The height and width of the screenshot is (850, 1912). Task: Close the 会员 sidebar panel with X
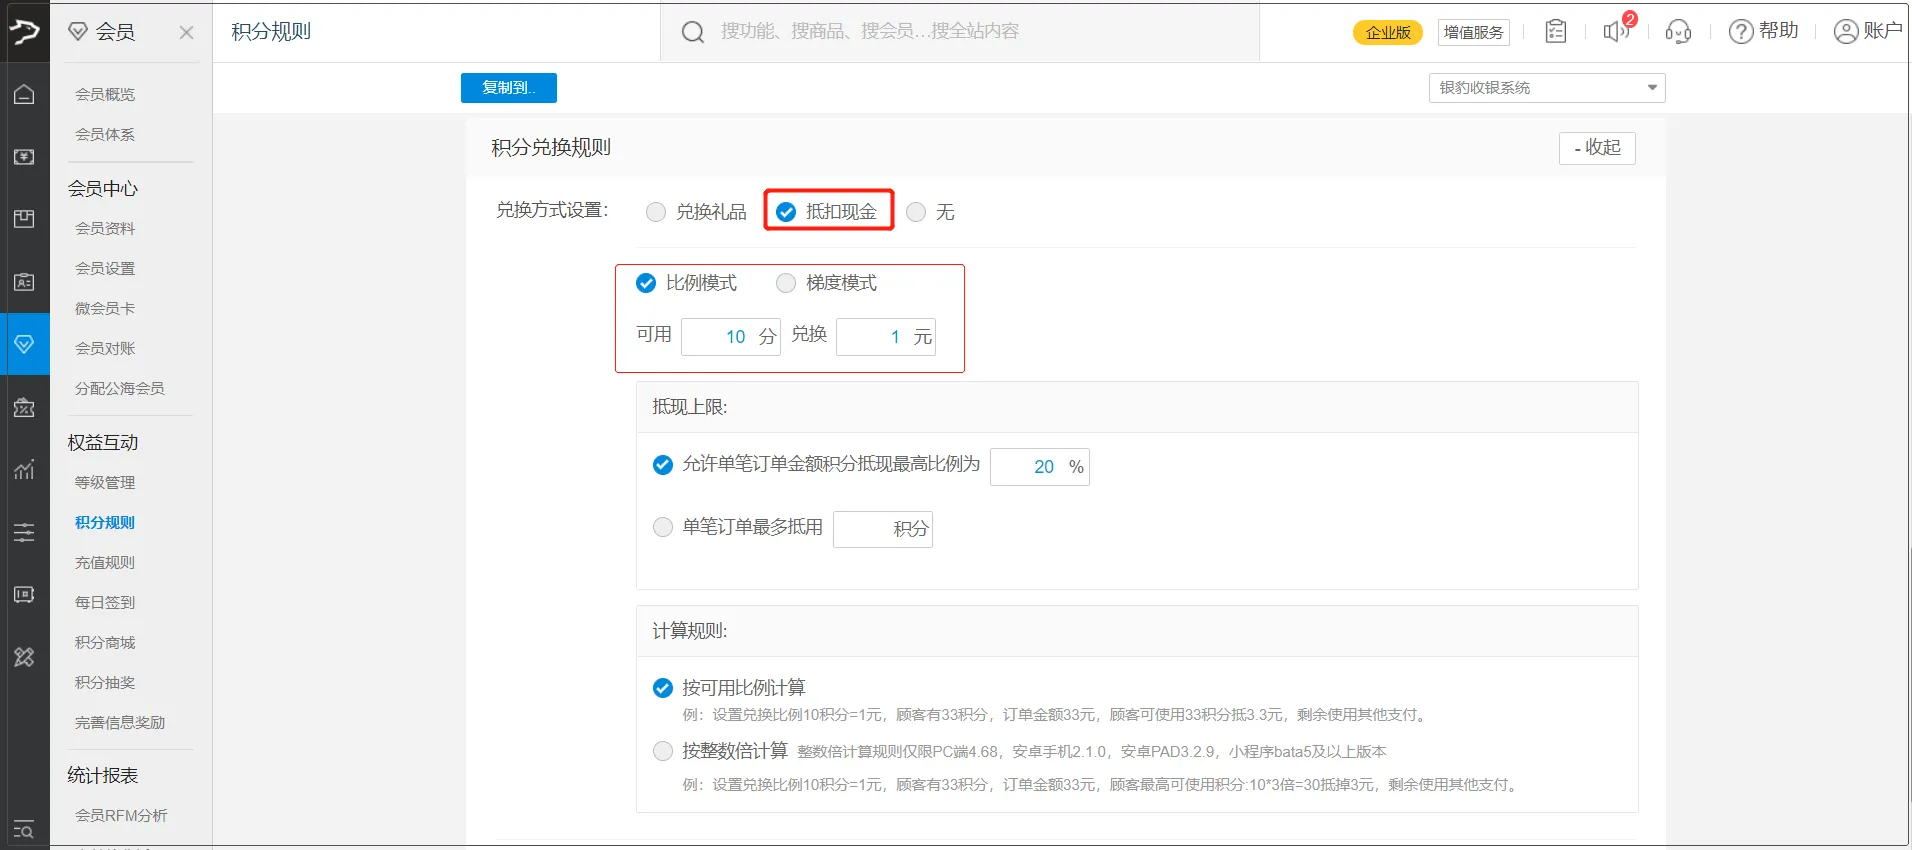click(x=186, y=32)
